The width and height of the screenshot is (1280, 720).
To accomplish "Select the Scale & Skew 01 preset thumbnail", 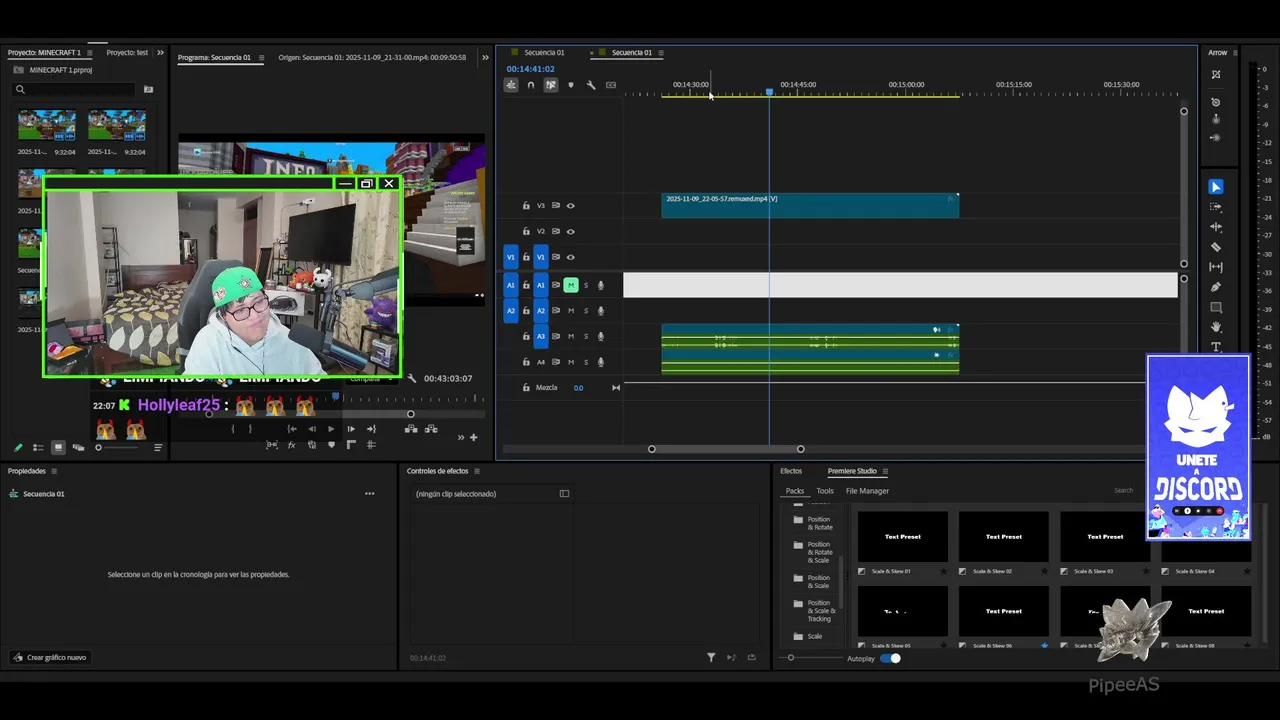I will [x=903, y=537].
